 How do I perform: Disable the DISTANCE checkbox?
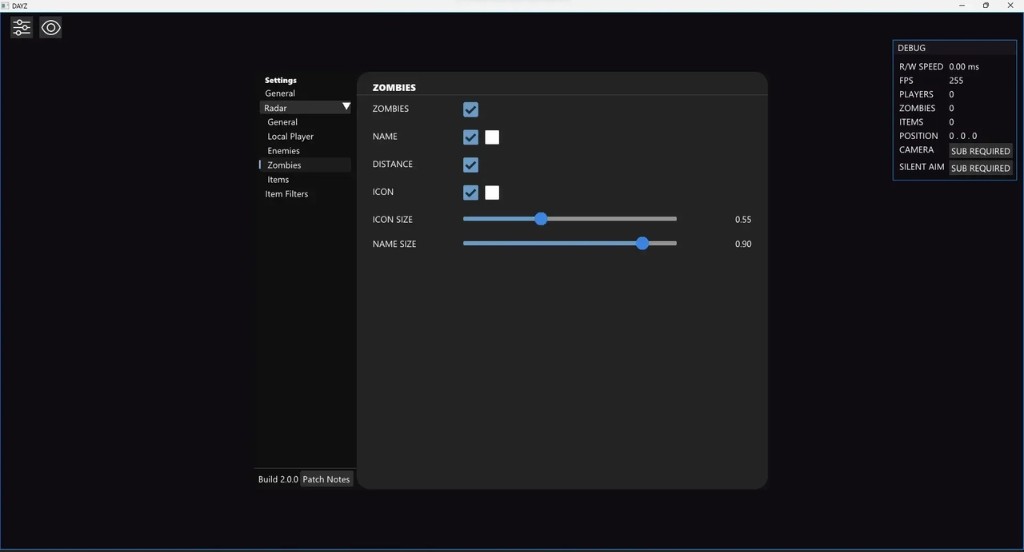(x=471, y=164)
